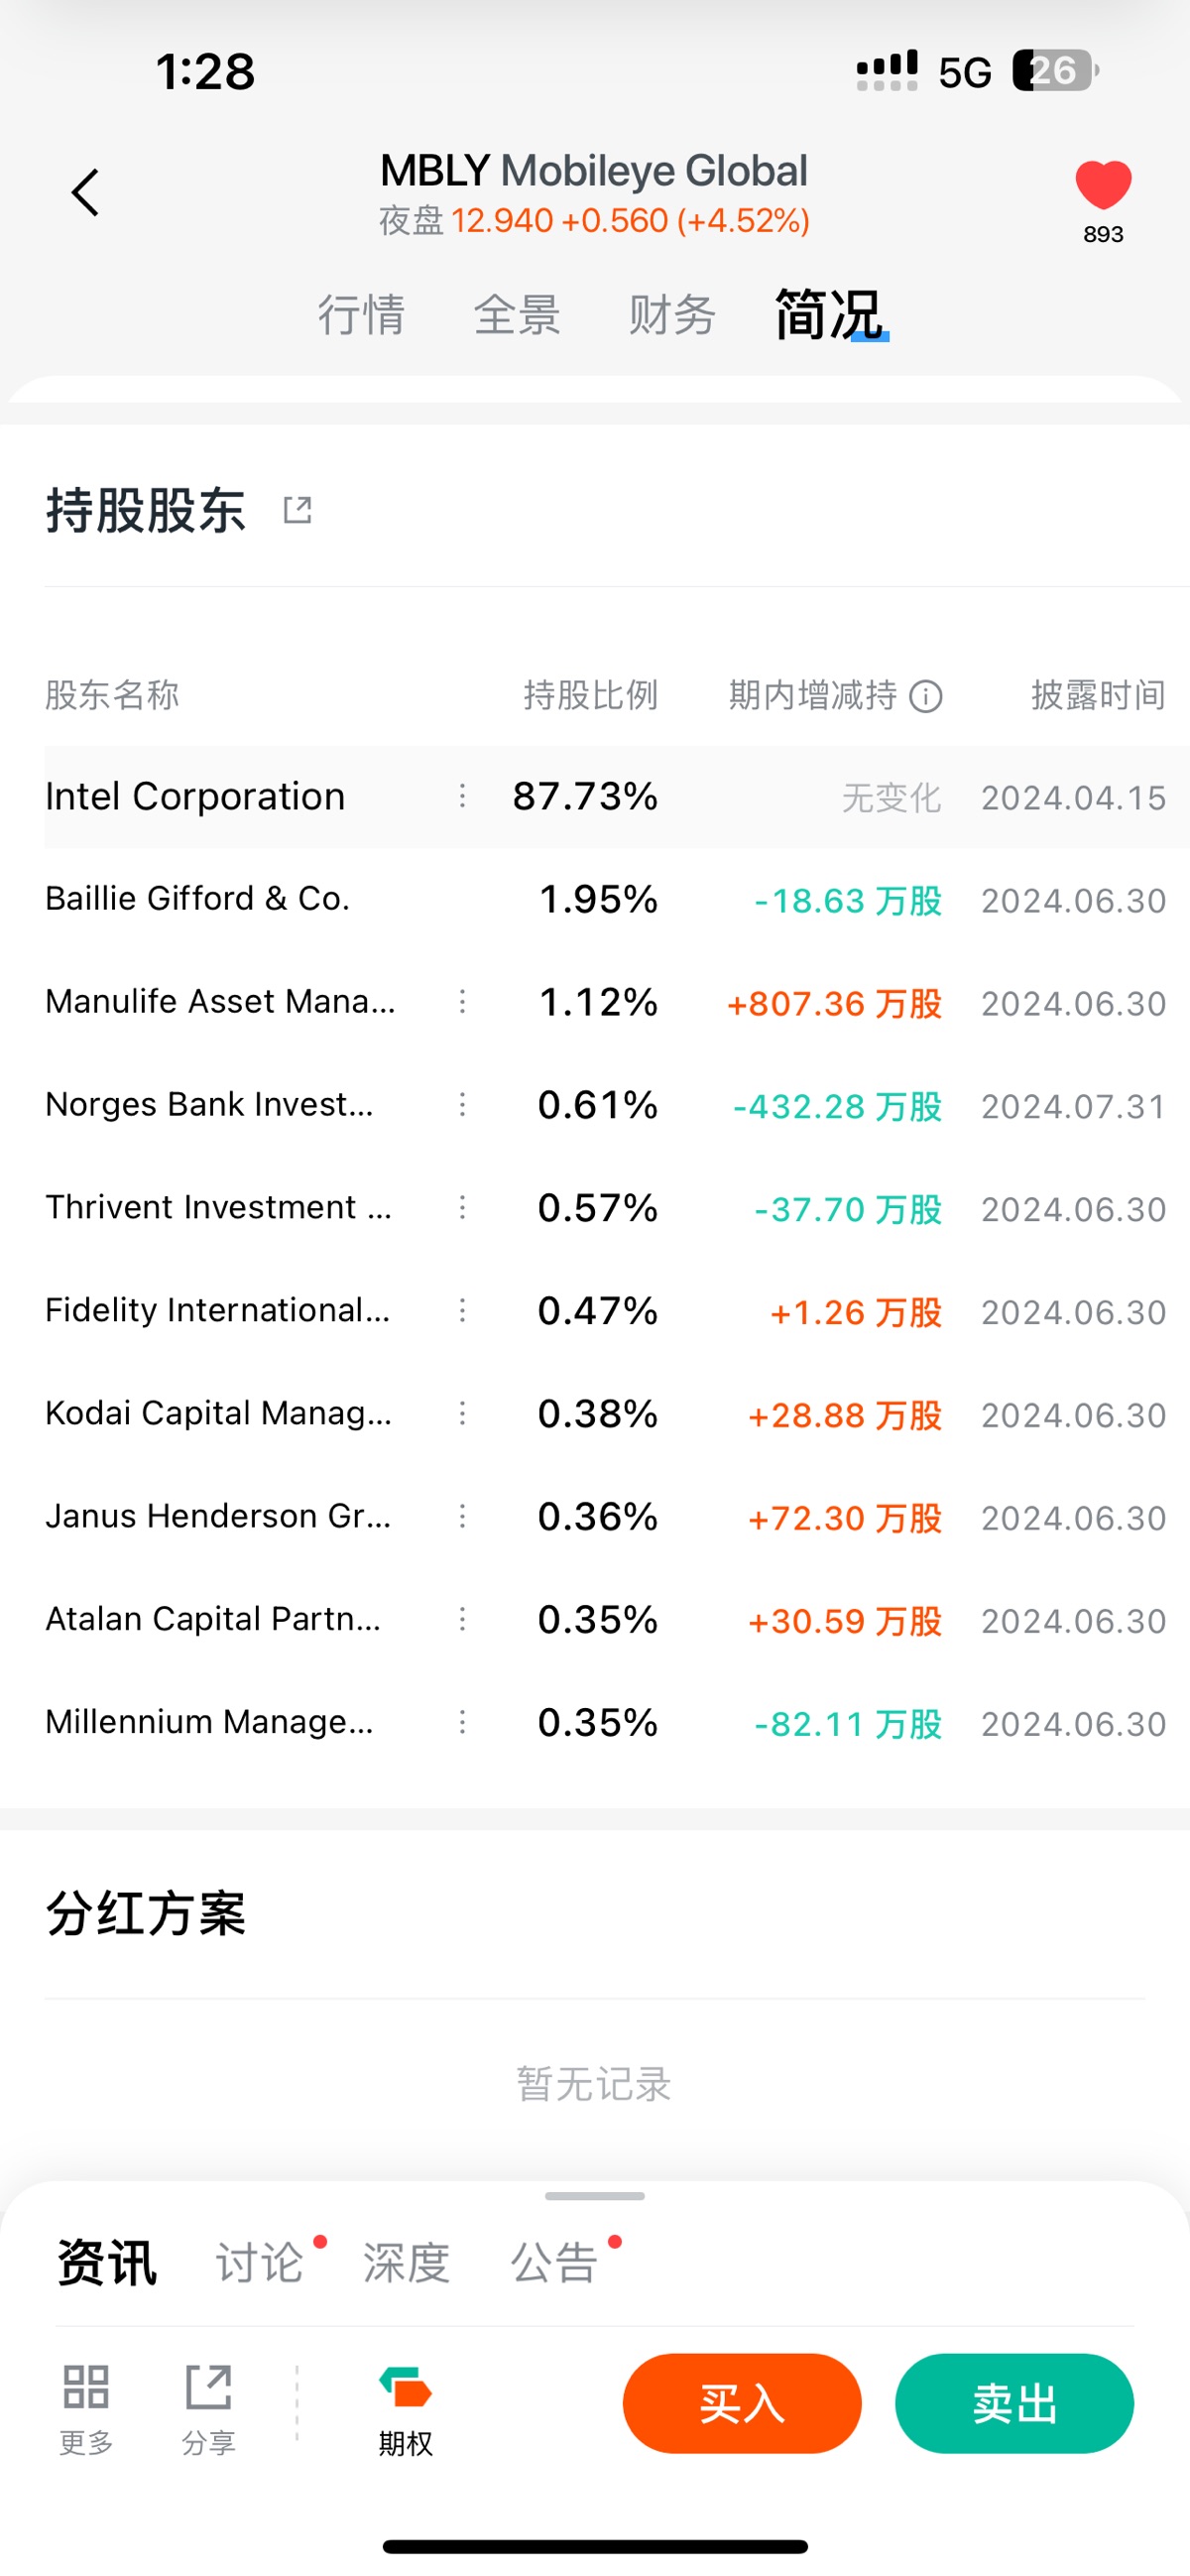Tap the bottom sheet drag handle
1190x2576 pixels.
click(595, 2196)
